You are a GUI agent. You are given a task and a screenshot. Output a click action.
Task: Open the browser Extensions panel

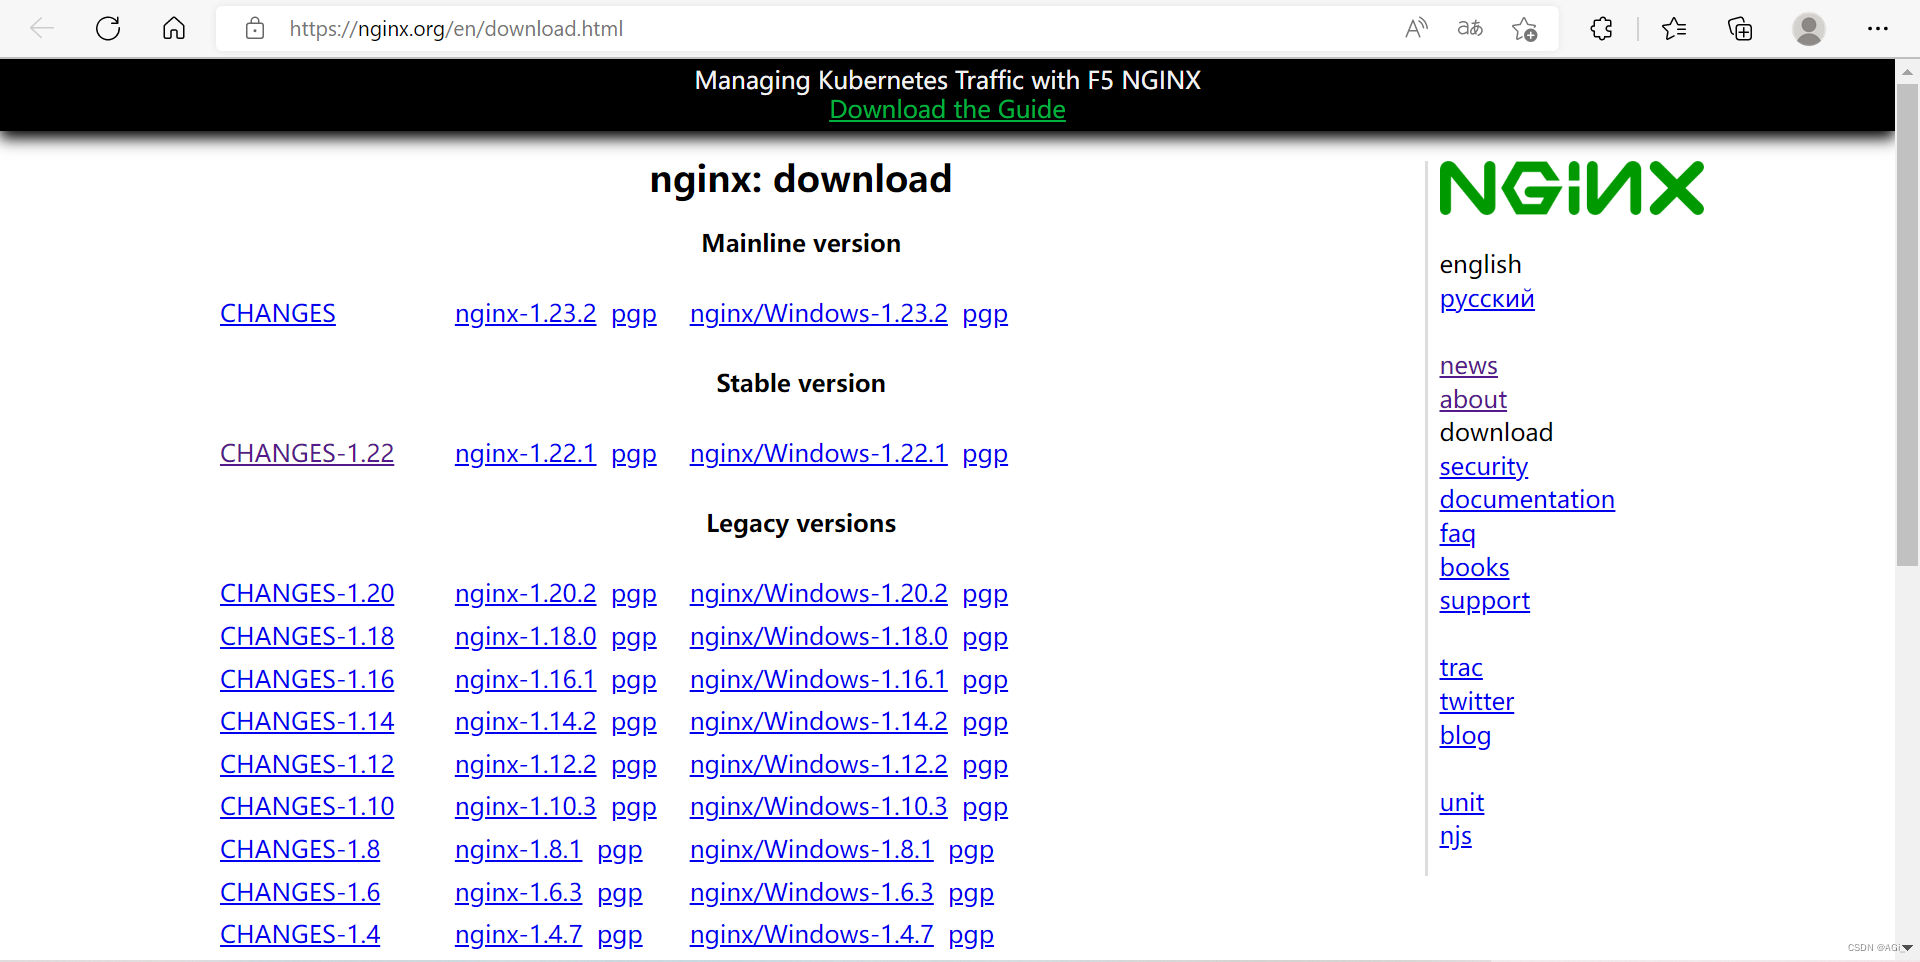[x=1601, y=28]
